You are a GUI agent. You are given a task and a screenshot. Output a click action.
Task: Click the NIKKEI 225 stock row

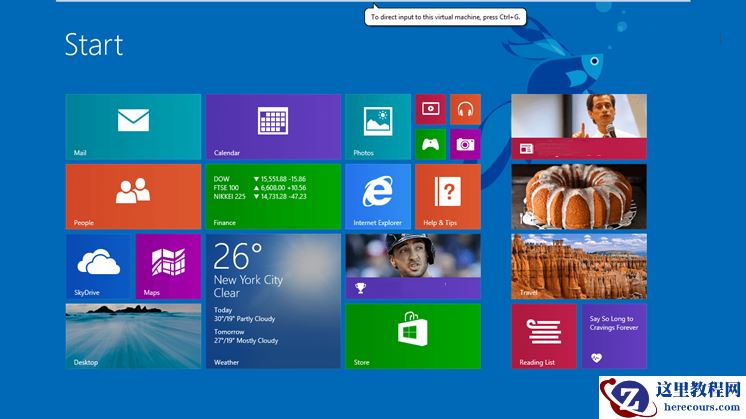[x=260, y=196]
